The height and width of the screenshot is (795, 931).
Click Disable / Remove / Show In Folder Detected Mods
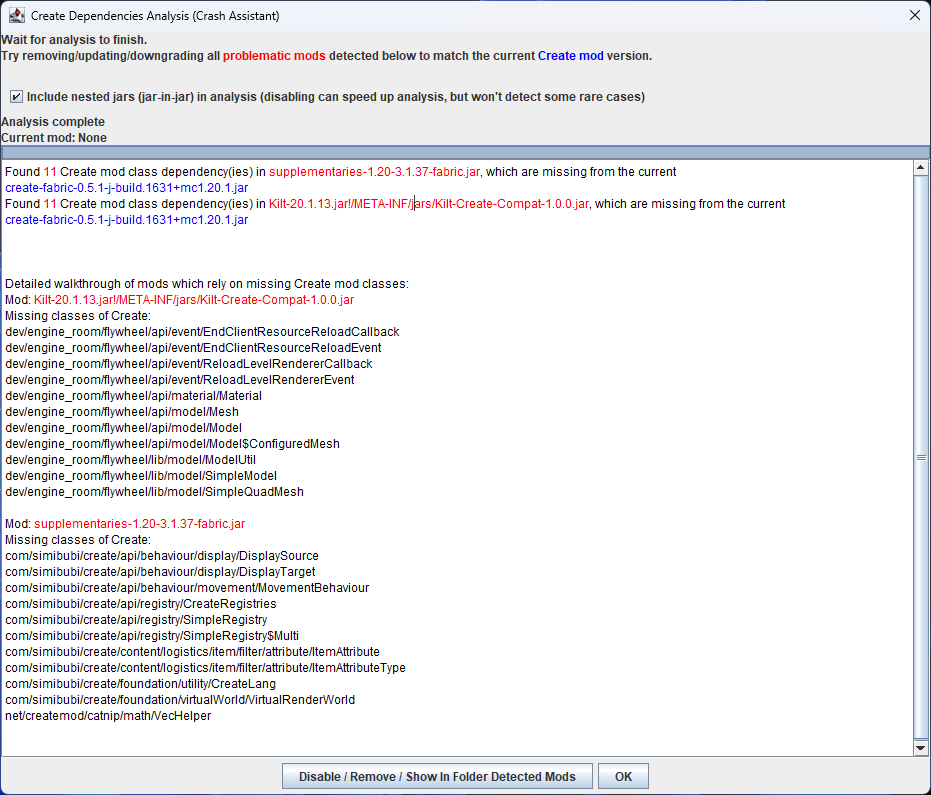click(x=437, y=777)
